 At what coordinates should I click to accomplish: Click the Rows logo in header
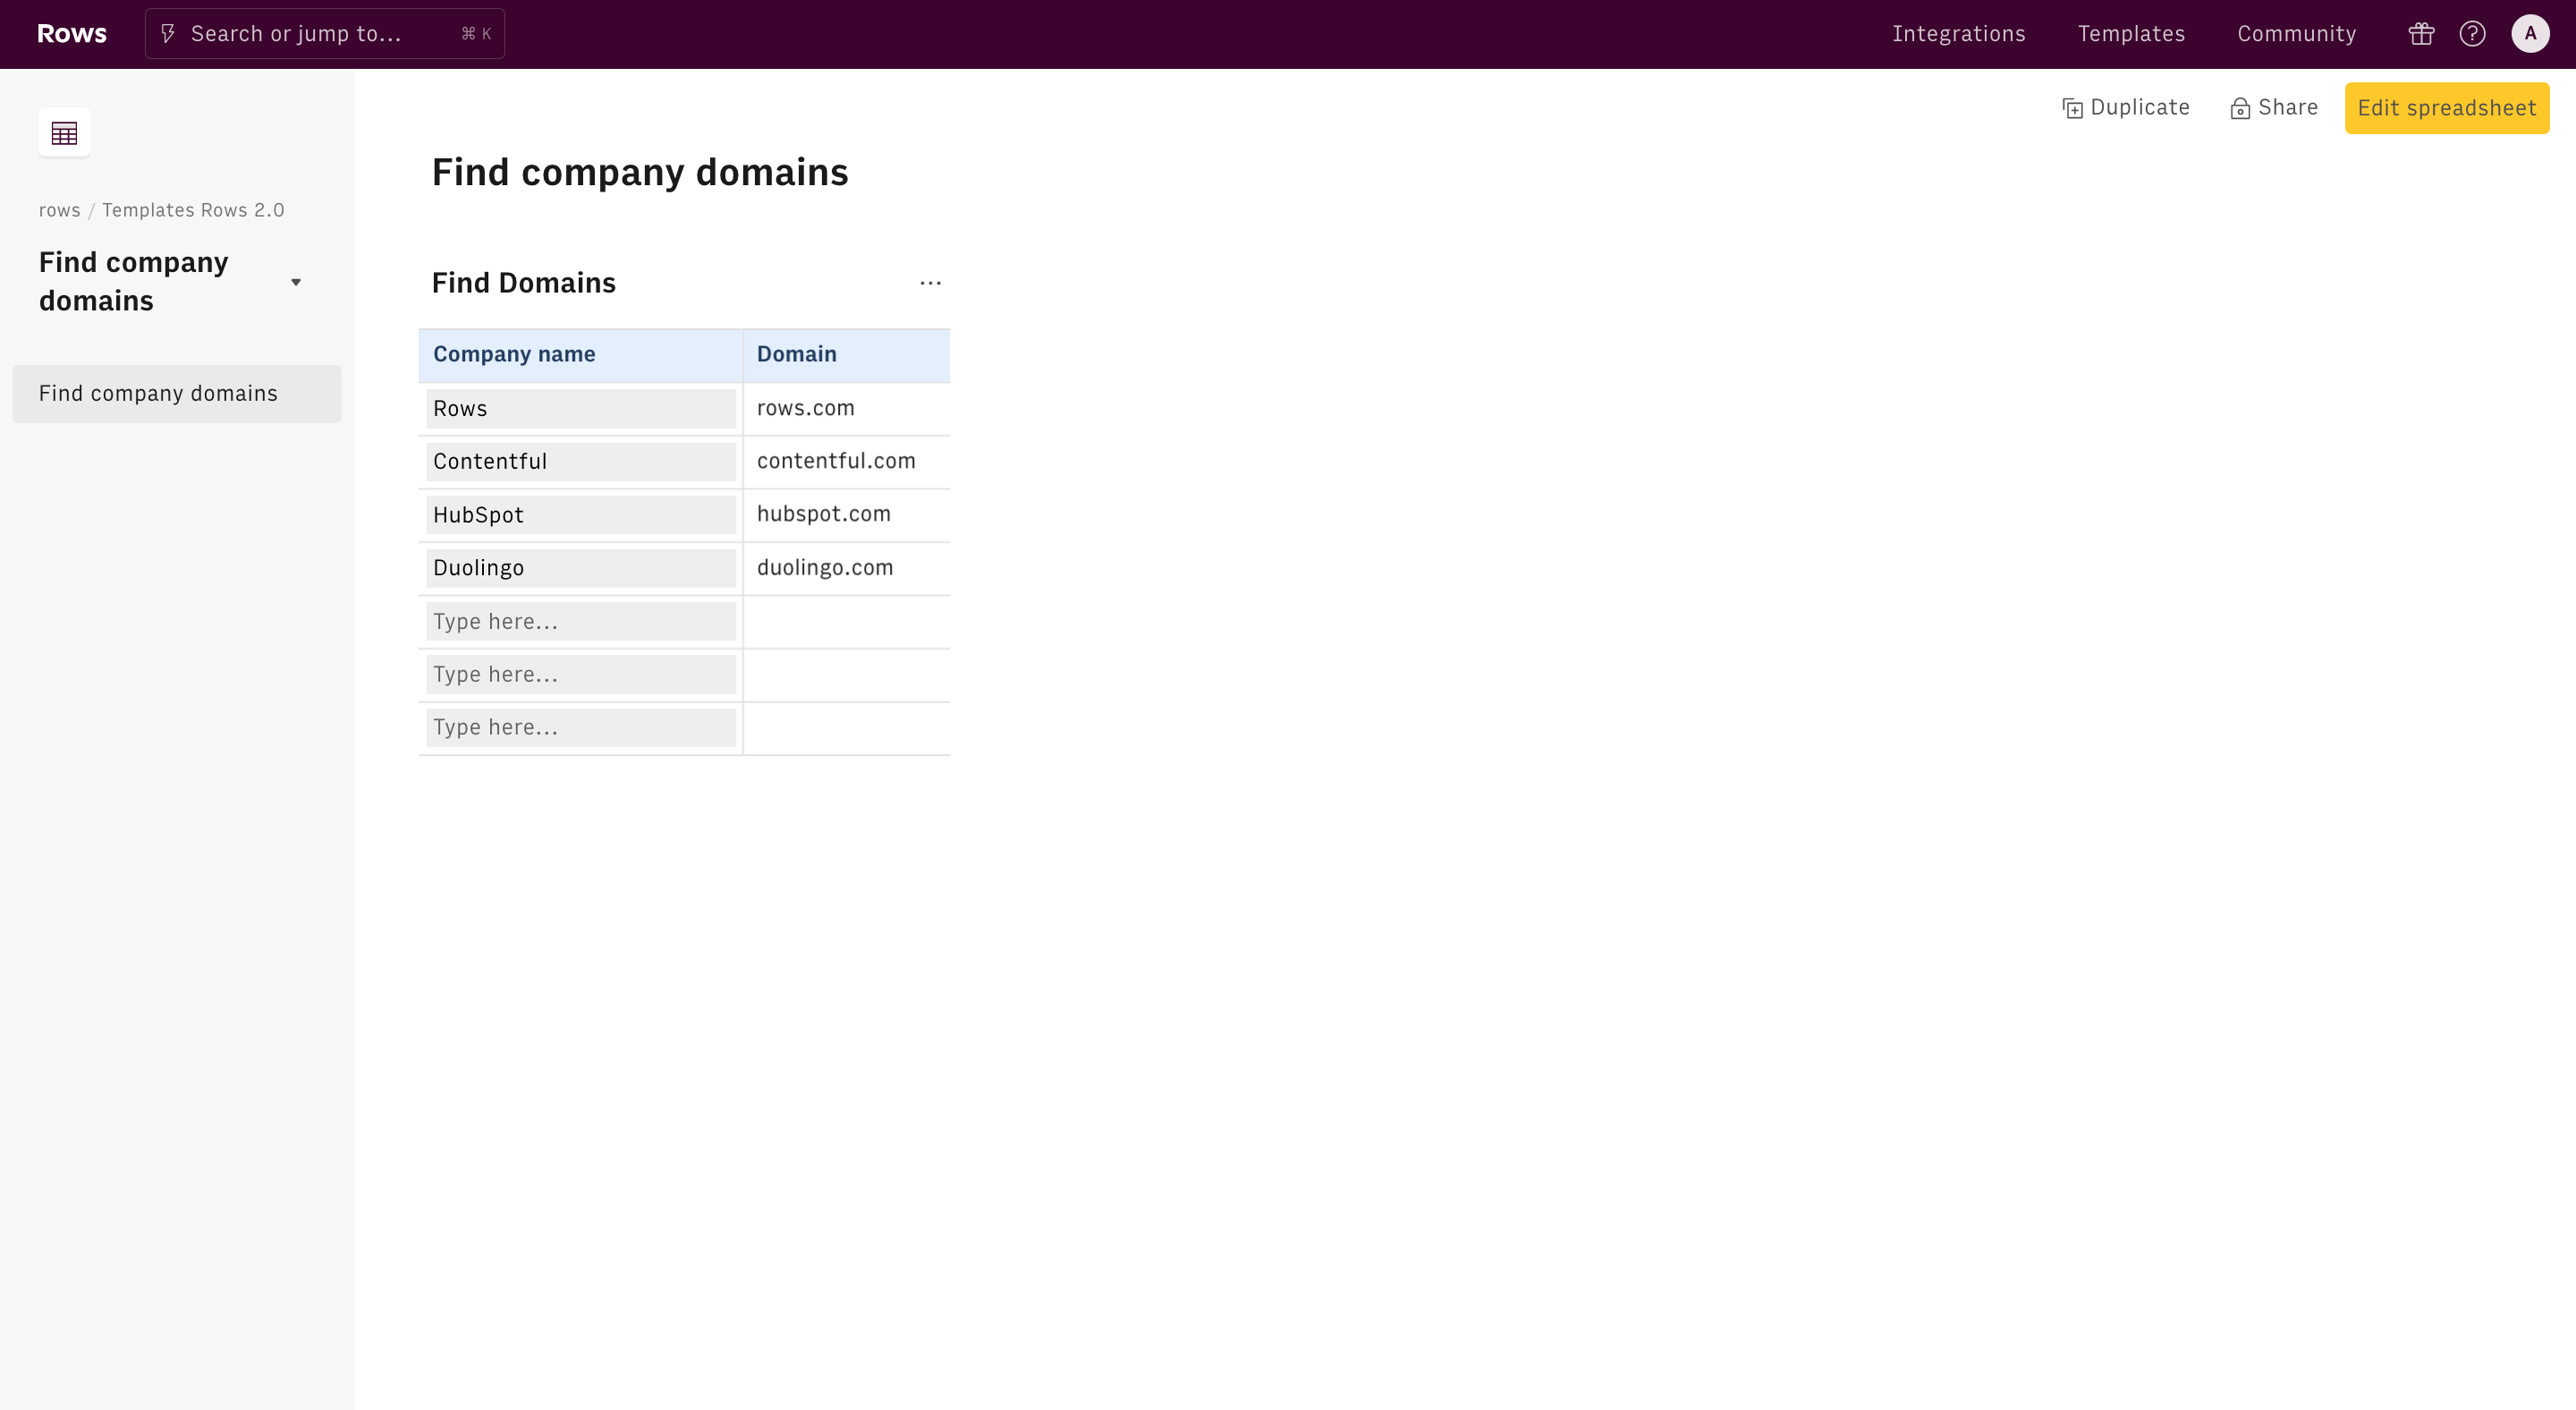[x=72, y=34]
